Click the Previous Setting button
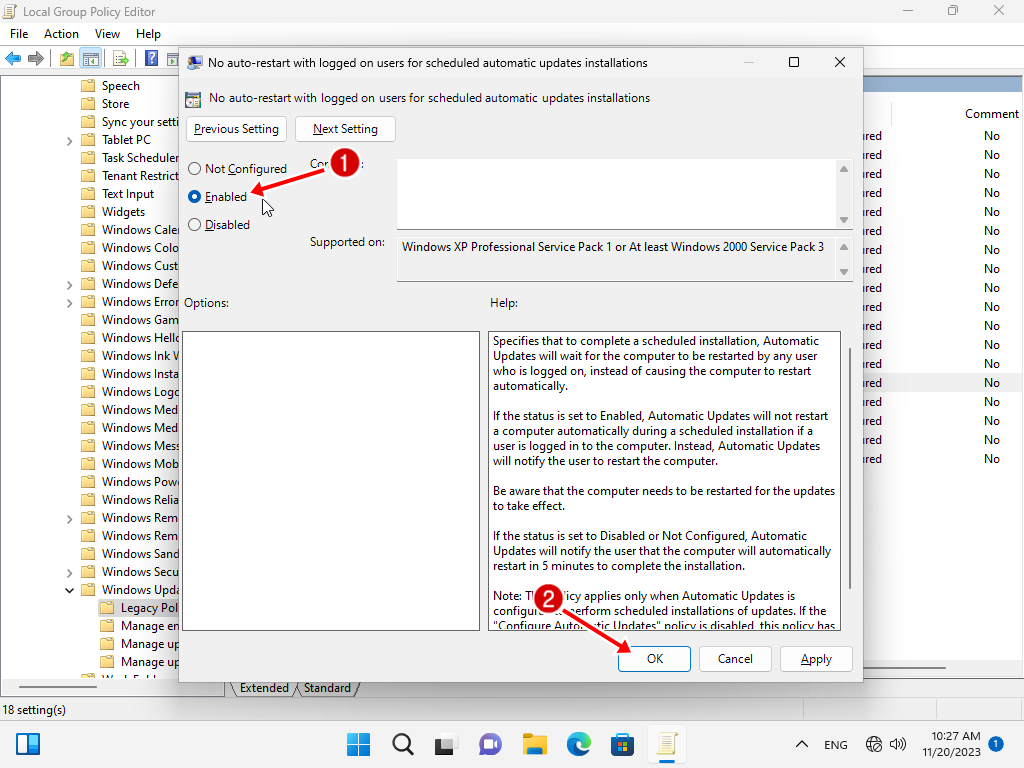The image size is (1024, 768). (x=236, y=129)
